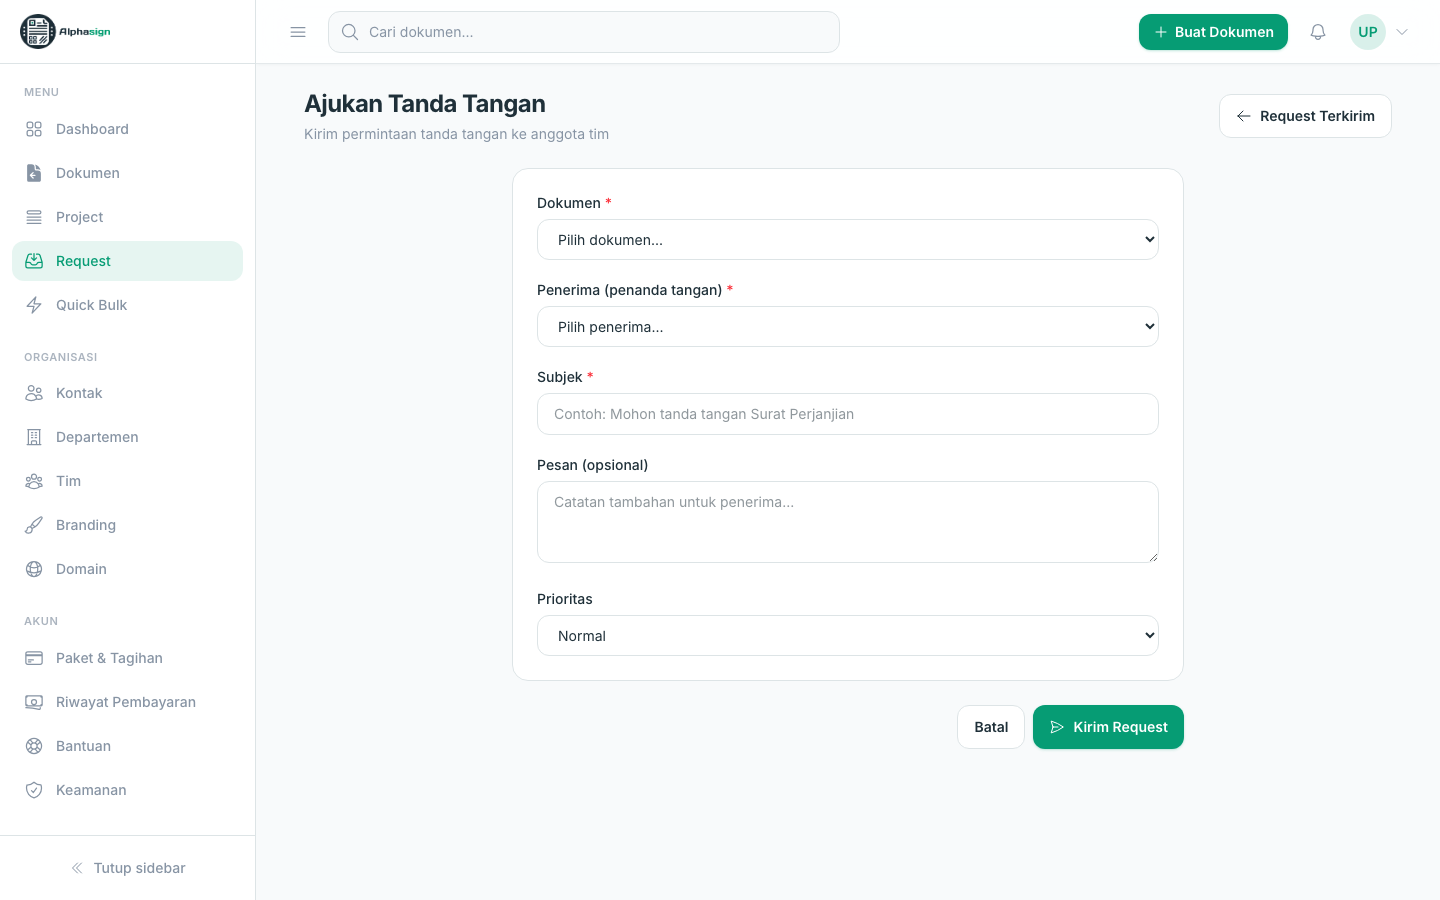The image size is (1440, 900).
Task: Open the Departemen menu item
Action: [127, 437]
